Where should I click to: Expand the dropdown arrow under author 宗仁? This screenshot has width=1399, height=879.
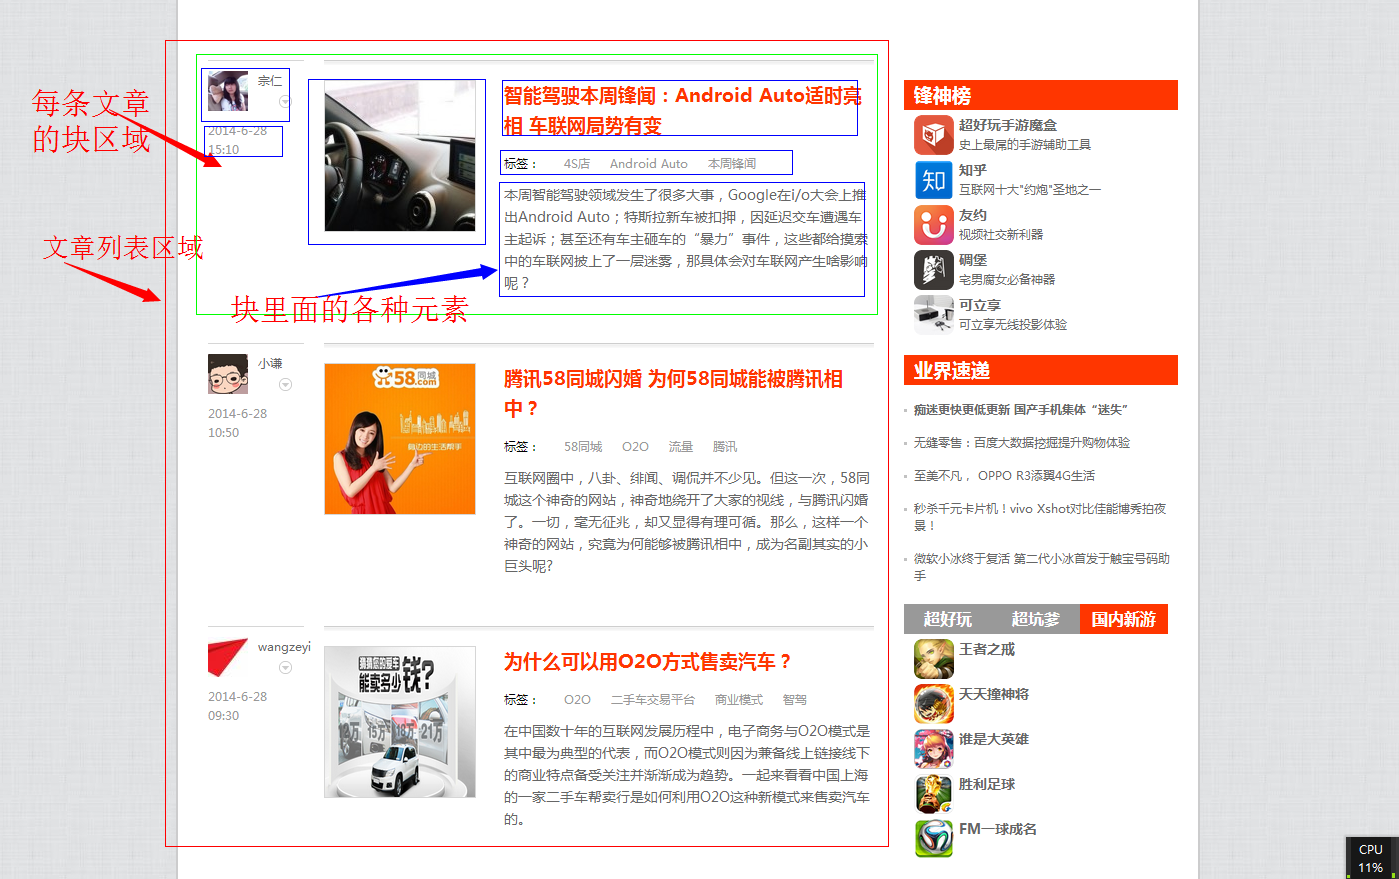pyautogui.click(x=285, y=102)
